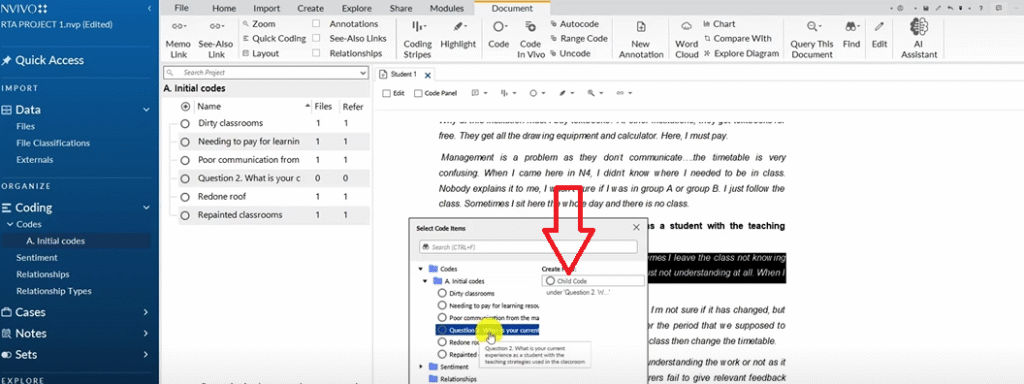Click Compare With in the ribbon
The width and height of the screenshot is (1024, 384).
[737, 39]
